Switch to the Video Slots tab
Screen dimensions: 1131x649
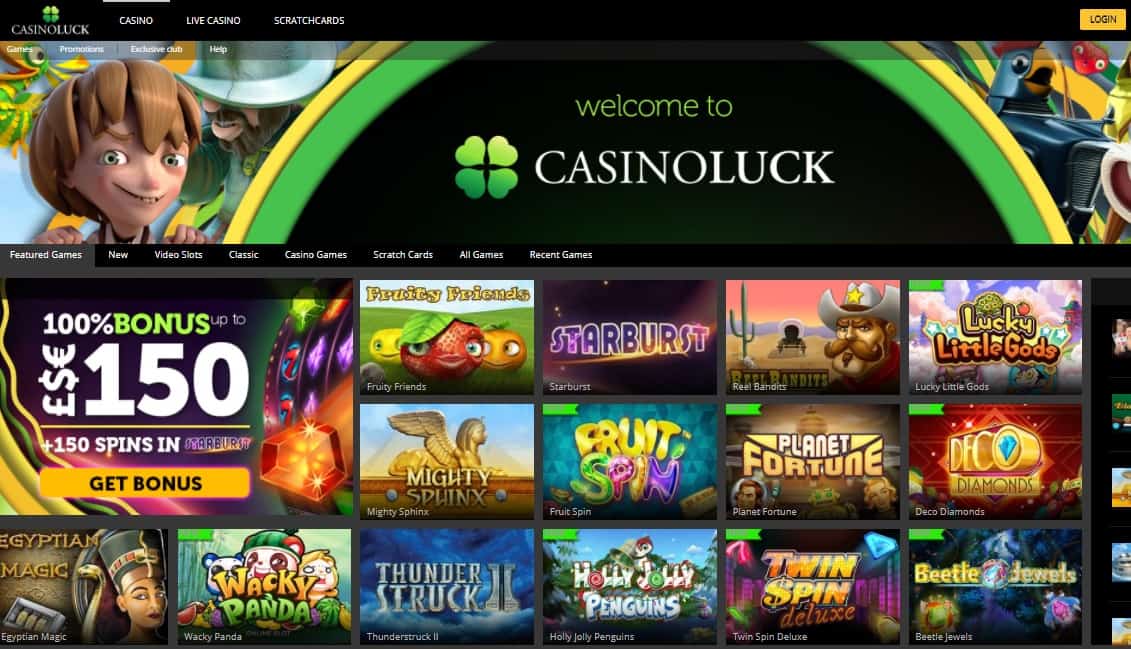178,255
